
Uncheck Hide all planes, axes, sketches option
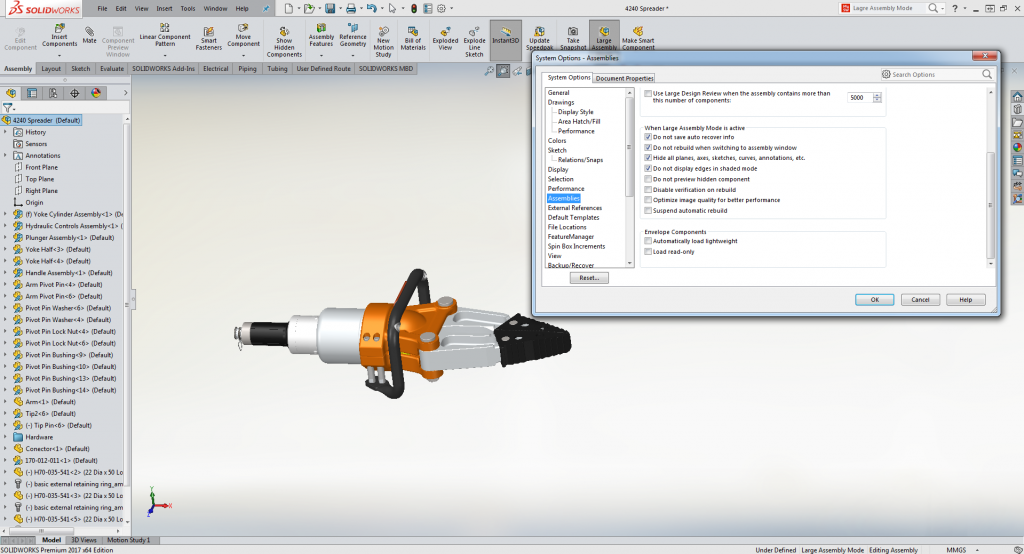point(648,157)
